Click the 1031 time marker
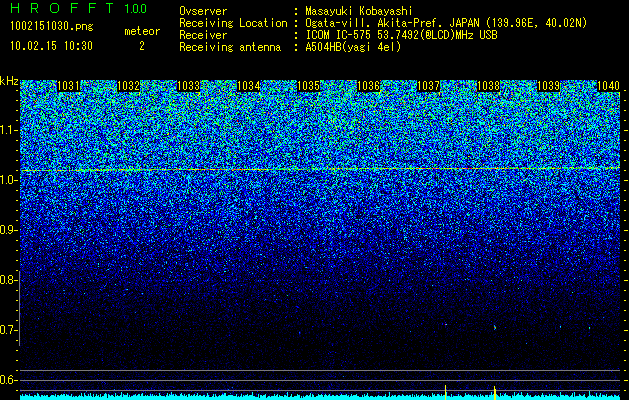 pos(68,86)
